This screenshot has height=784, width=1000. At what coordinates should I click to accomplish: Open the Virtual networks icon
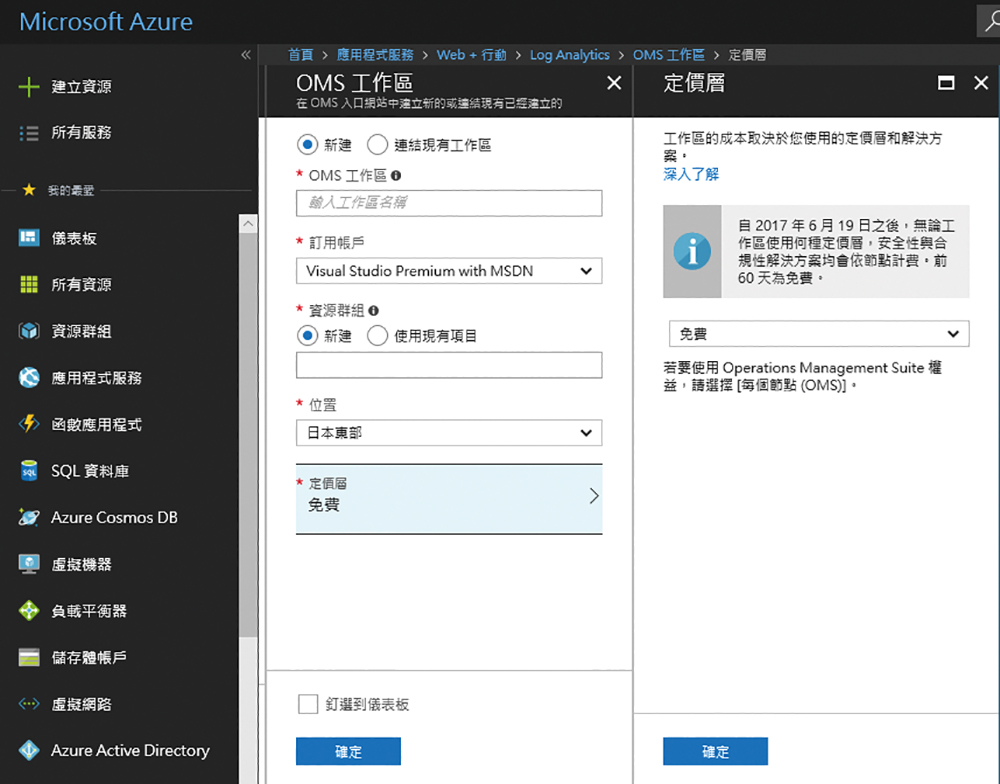tap(29, 704)
